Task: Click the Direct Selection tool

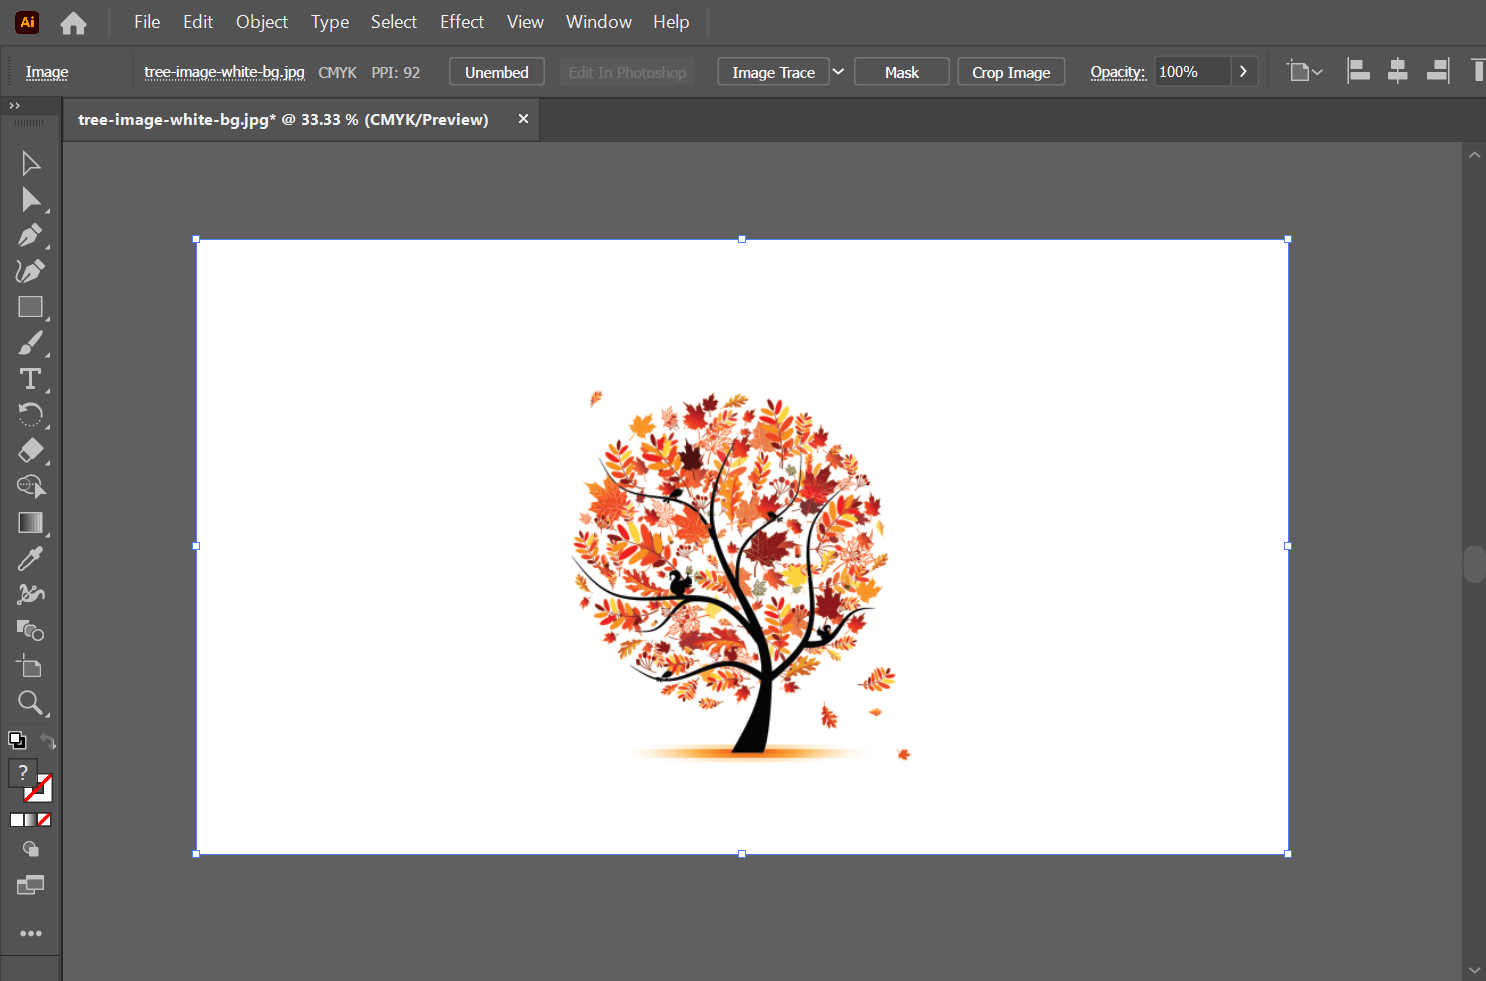Action: (30, 200)
